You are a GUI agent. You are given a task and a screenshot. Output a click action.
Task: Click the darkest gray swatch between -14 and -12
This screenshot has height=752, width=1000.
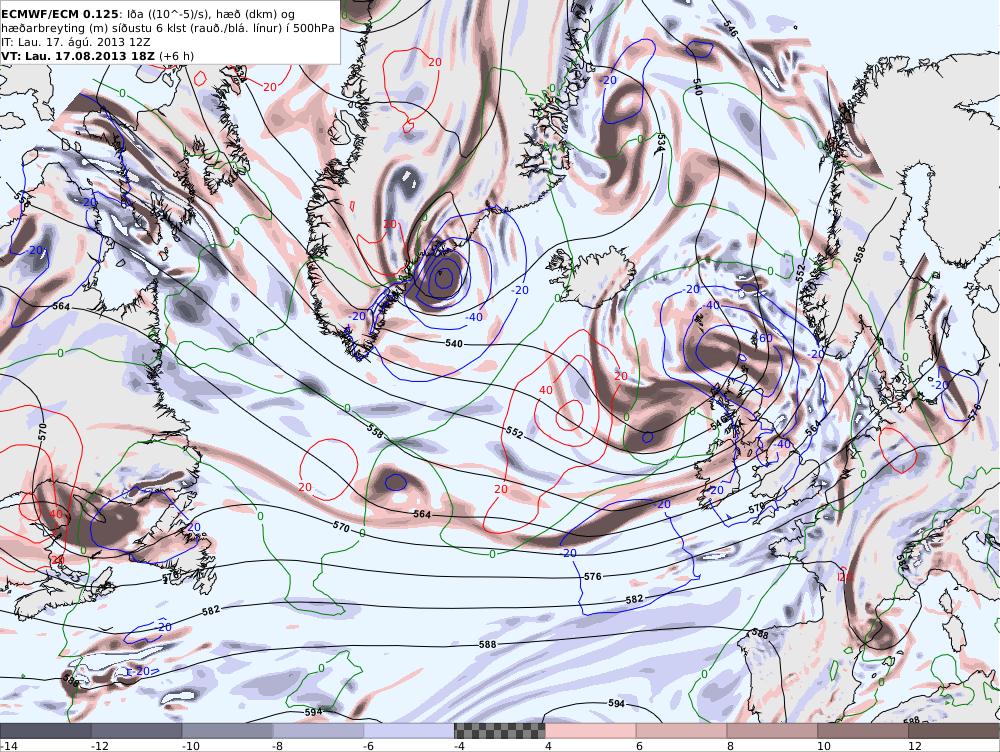pyautogui.click(x=46, y=731)
